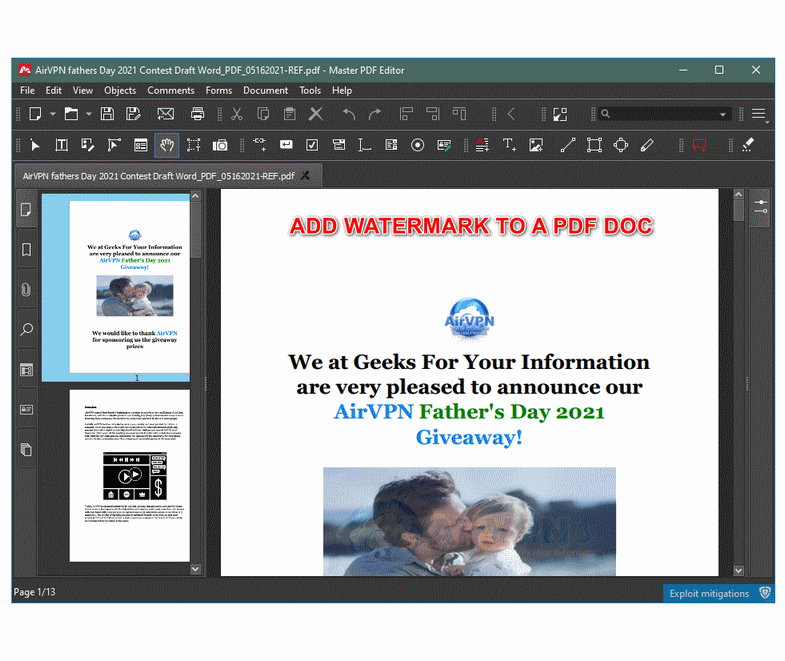Open the Forms menu
785x661 pixels.
pyautogui.click(x=219, y=91)
